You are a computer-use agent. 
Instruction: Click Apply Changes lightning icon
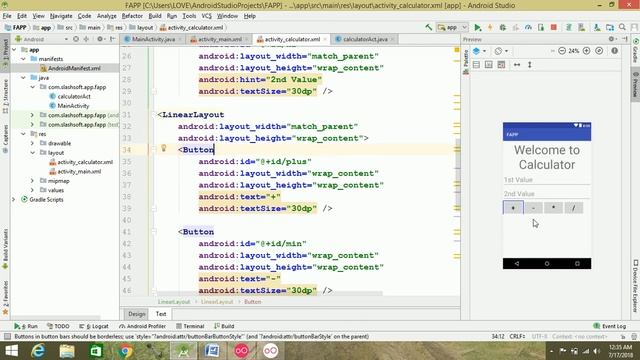tap(490, 27)
